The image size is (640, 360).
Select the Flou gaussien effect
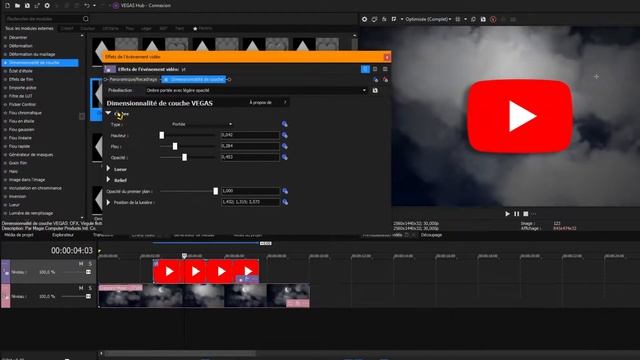(x=21, y=129)
